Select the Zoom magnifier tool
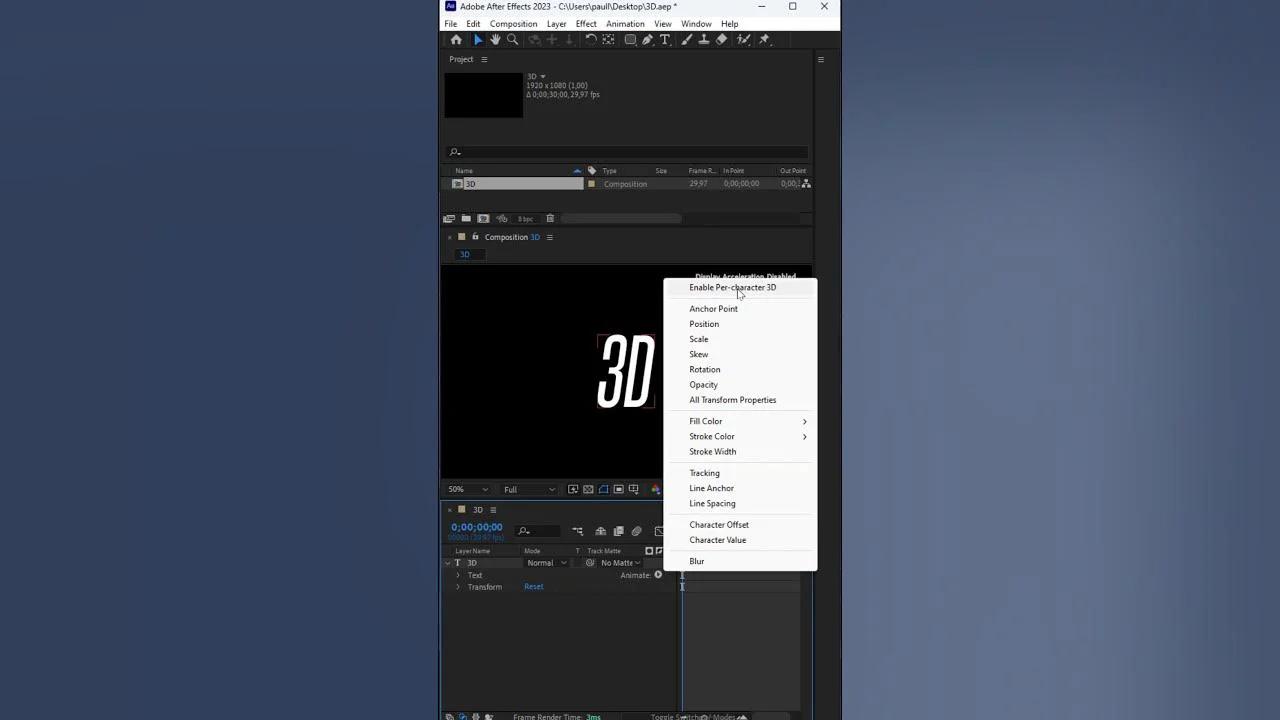This screenshot has height=720, width=1280. coord(512,40)
